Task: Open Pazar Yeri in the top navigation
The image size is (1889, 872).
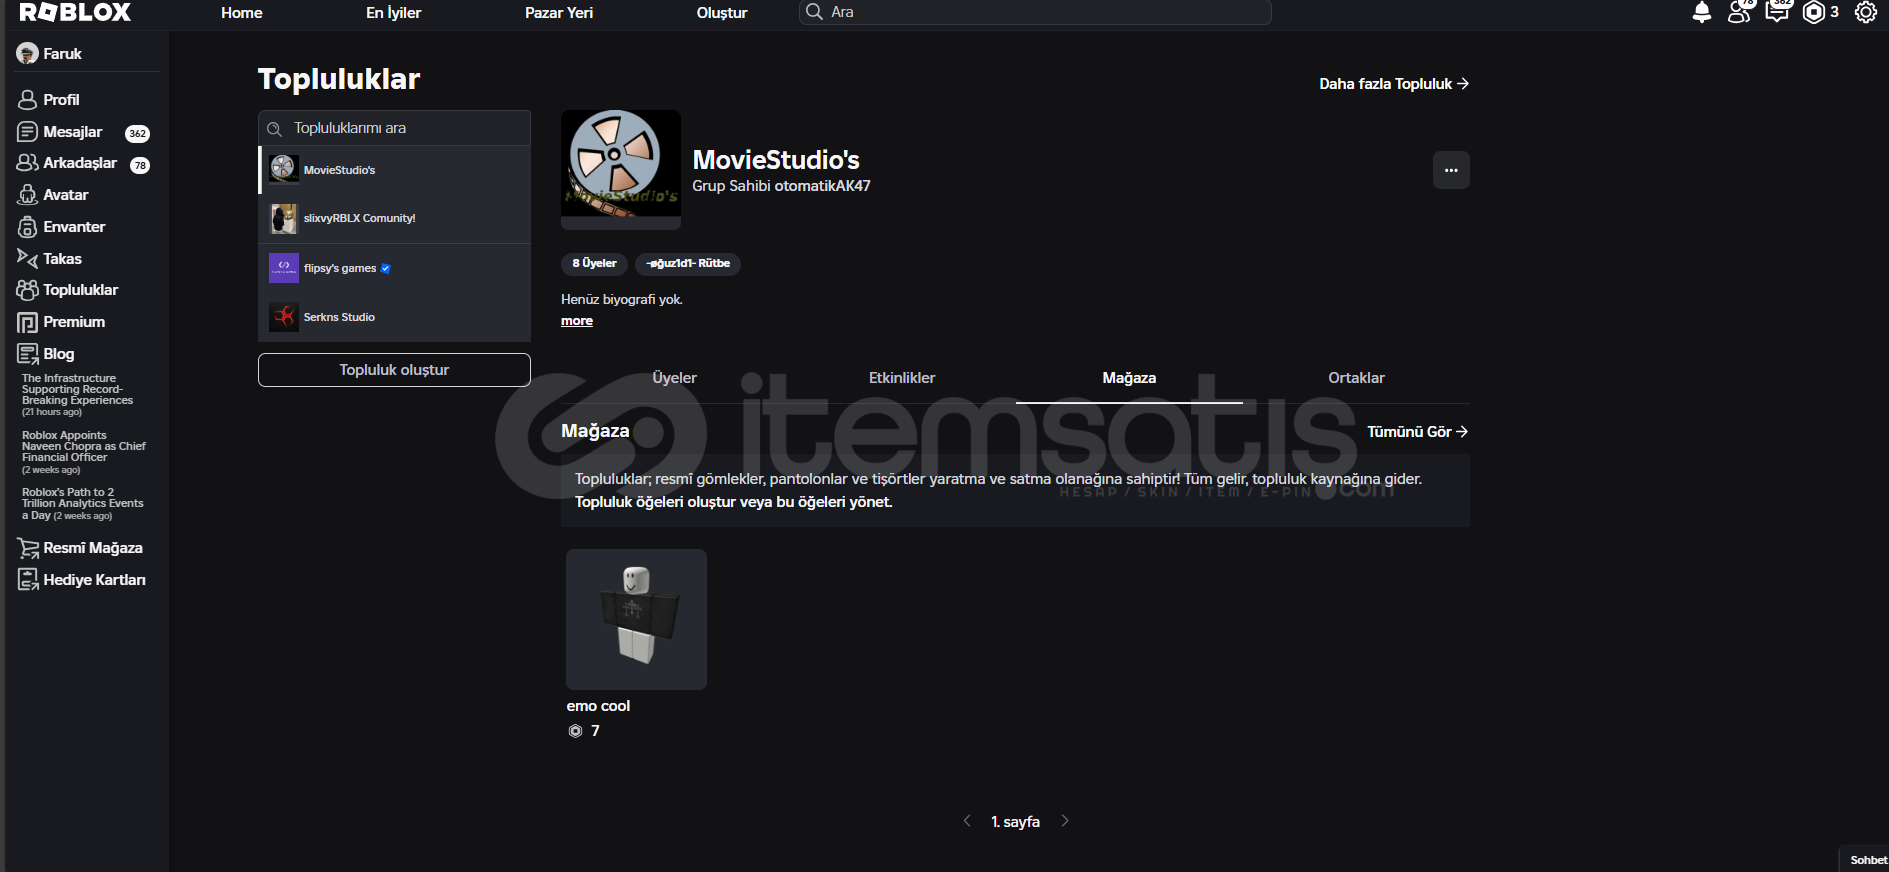Action: point(559,13)
